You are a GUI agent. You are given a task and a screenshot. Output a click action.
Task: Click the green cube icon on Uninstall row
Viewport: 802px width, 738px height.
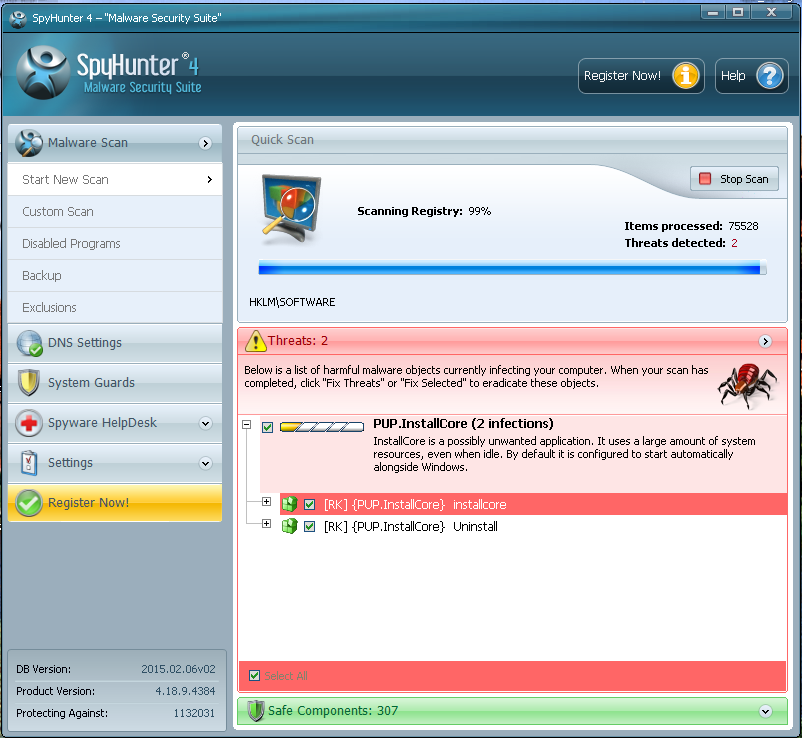289,526
